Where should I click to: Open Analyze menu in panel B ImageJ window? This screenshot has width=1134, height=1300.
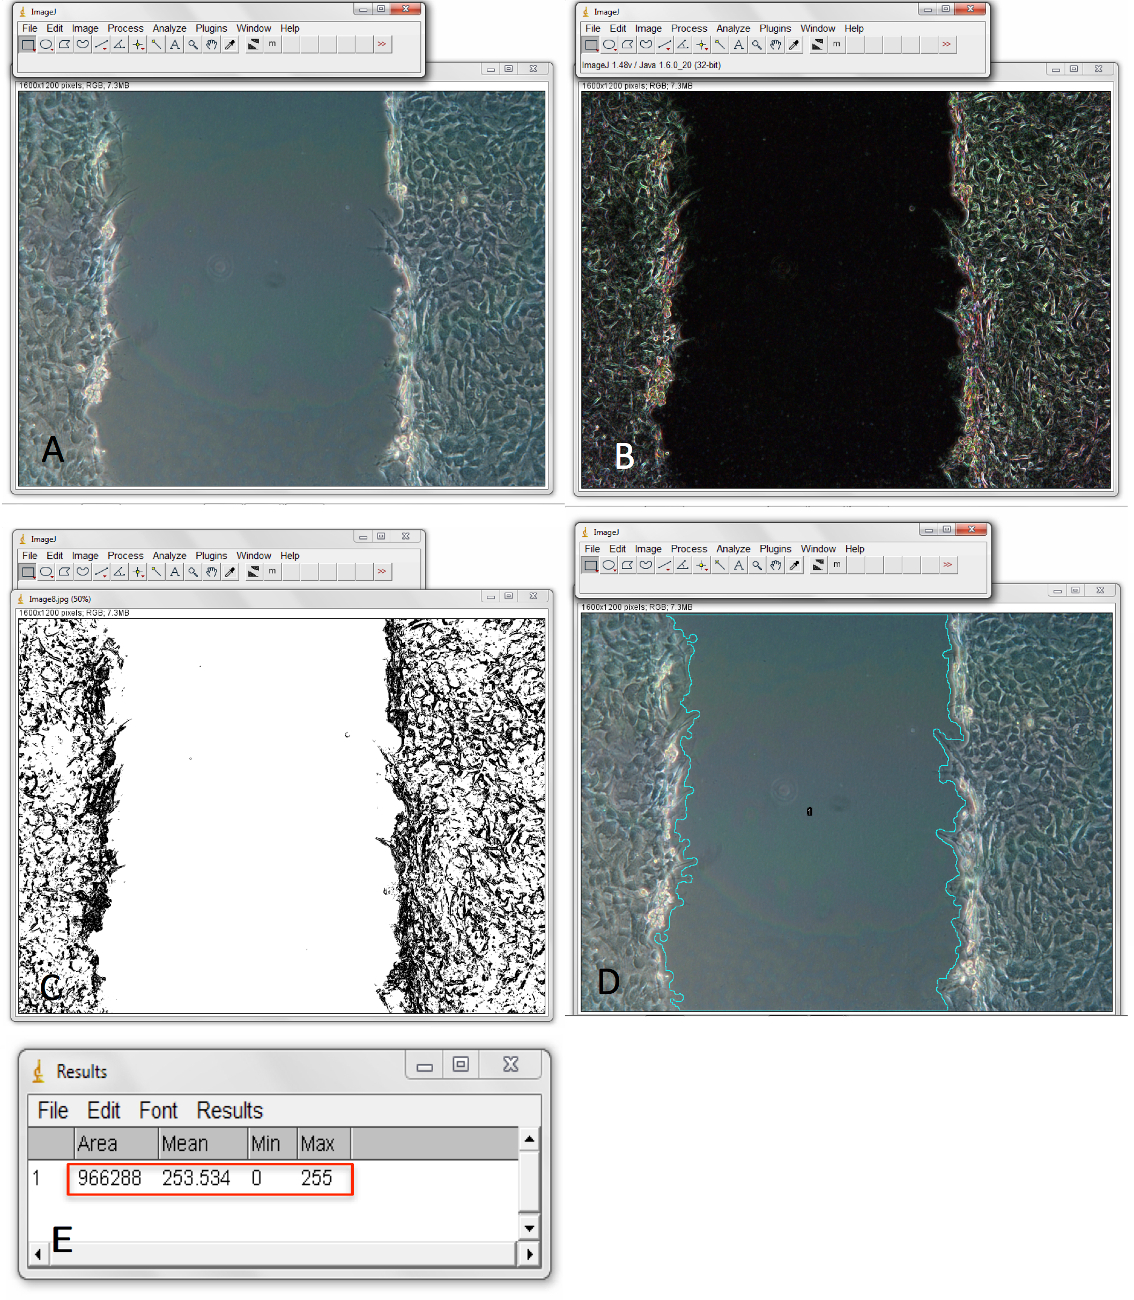point(733,28)
